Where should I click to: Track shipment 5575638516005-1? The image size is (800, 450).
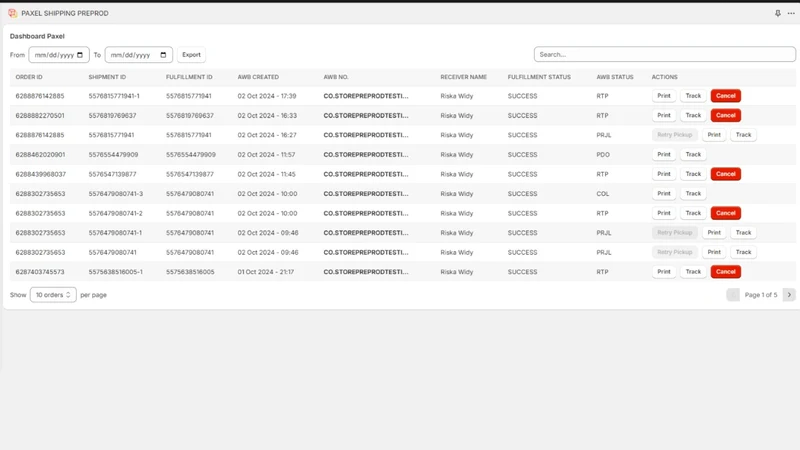point(693,271)
